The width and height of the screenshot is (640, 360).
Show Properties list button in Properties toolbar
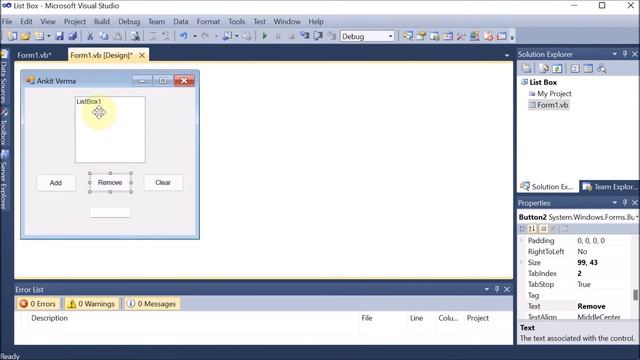pos(544,229)
